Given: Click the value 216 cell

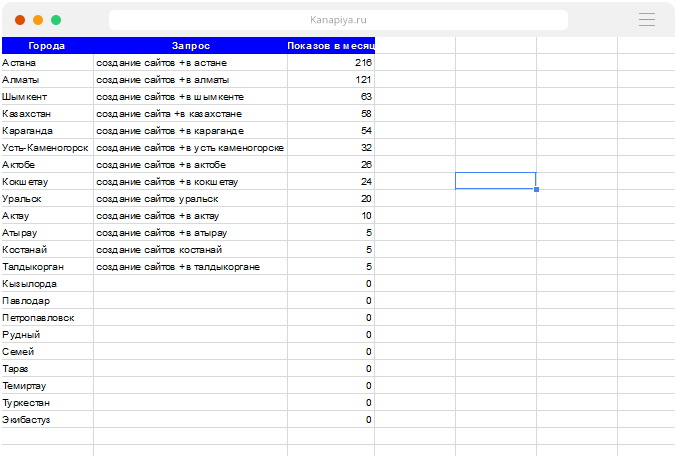Looking at the screenshot, I should point(330,63).
